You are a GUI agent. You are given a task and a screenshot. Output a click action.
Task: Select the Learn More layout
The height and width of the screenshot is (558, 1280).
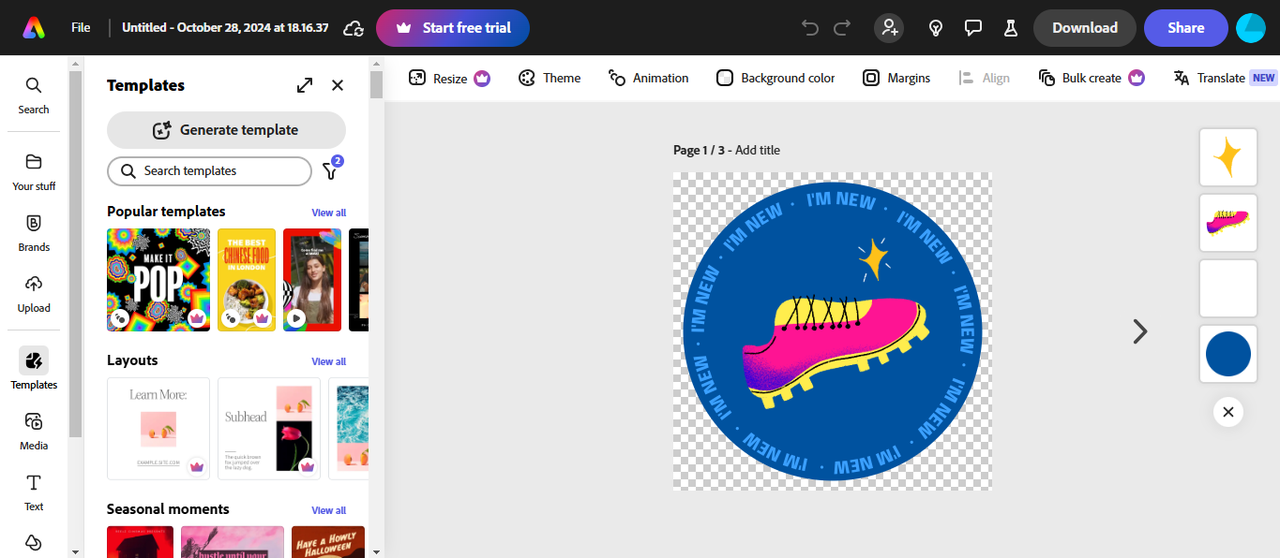point(158,428)
